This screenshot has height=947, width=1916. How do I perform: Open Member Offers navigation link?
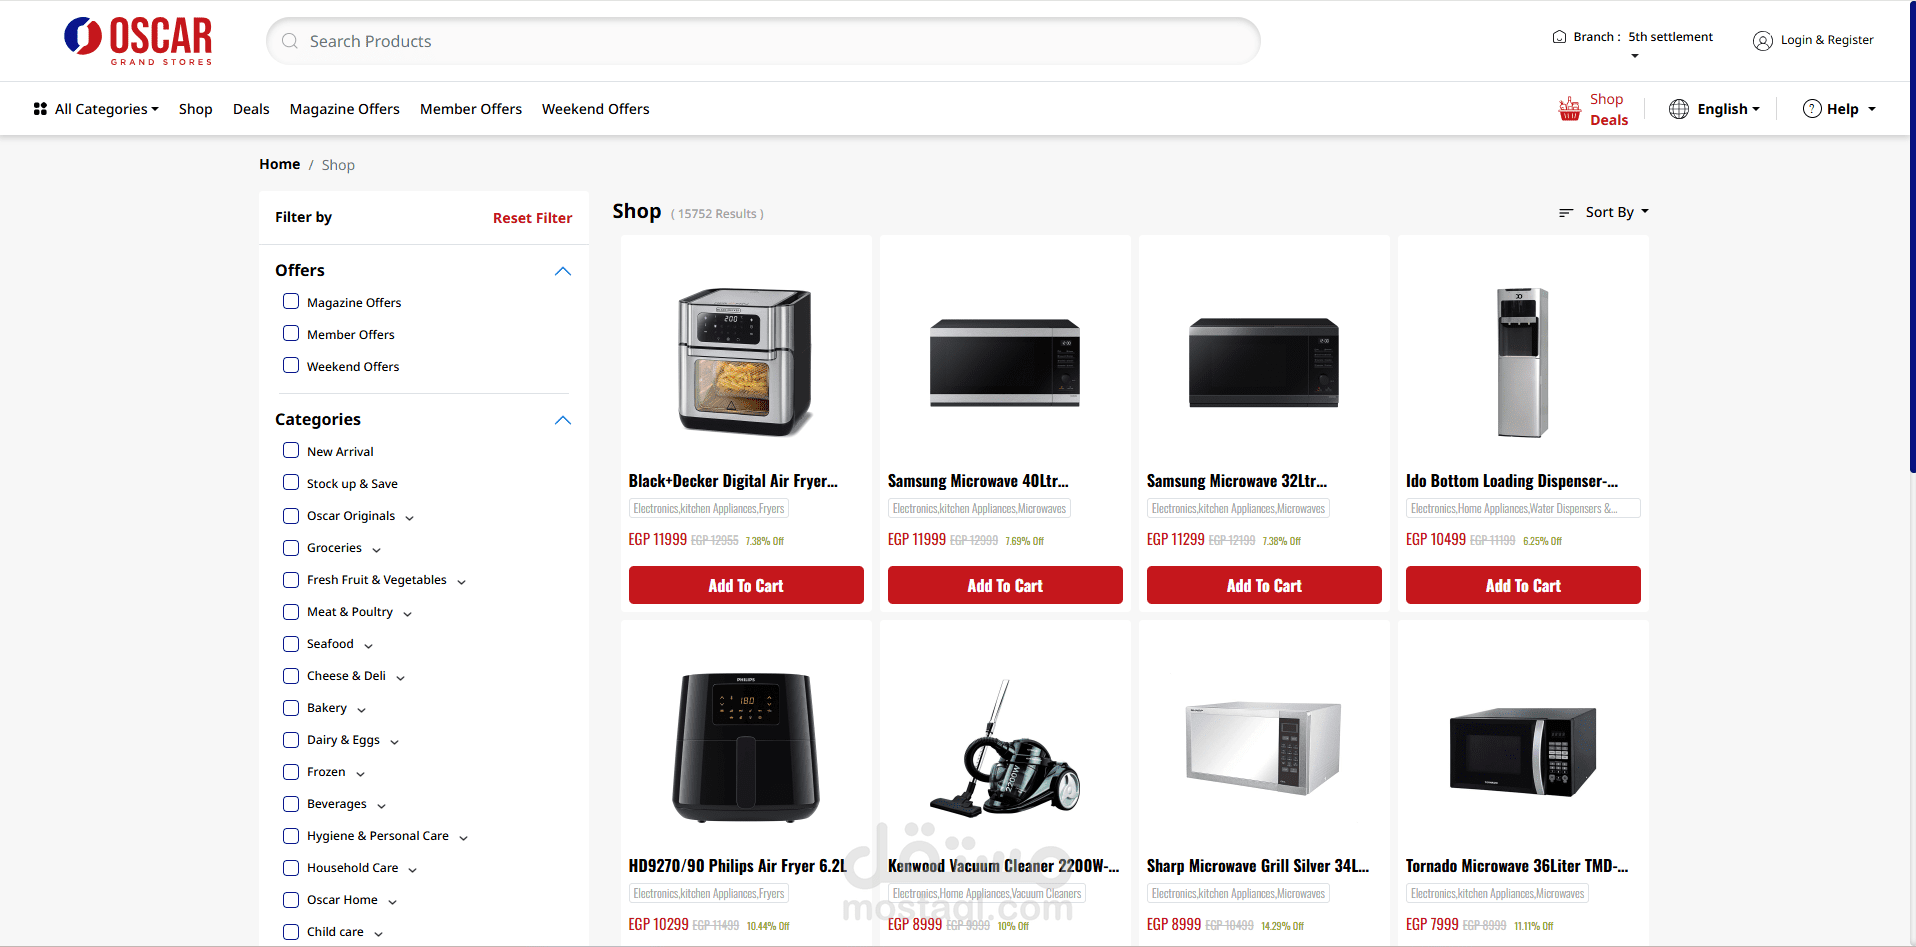pos(471,109)
